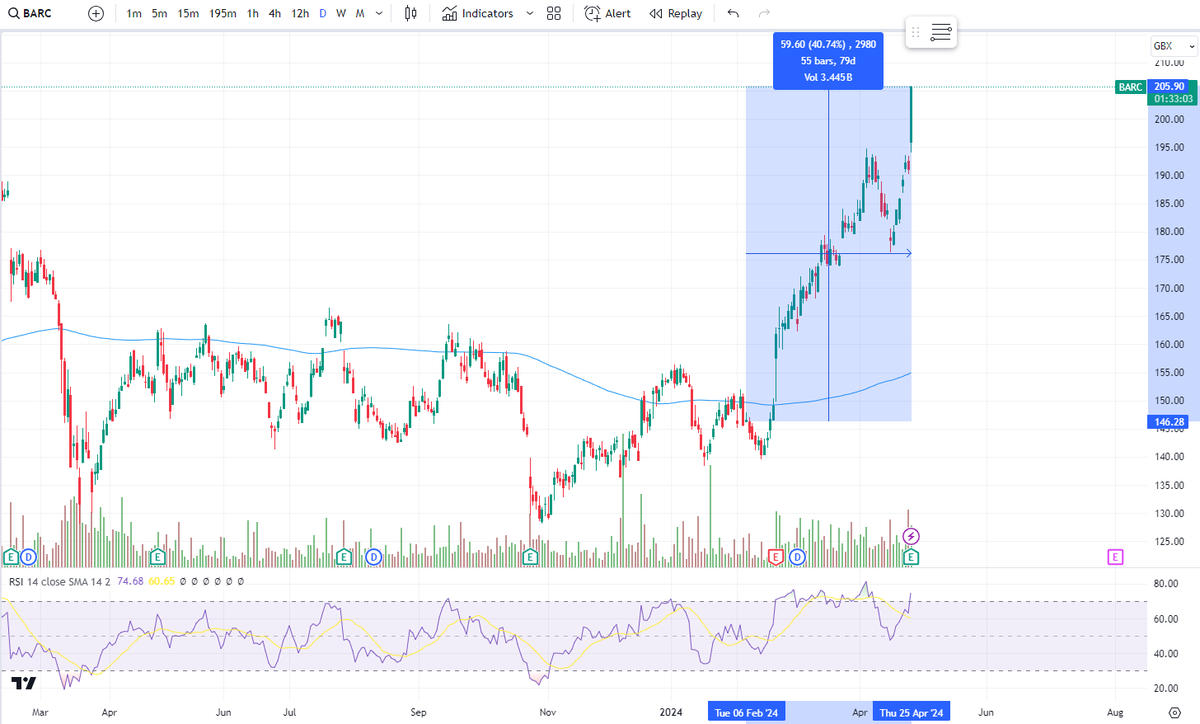Screen dimensions: 1200x724
Task: Open the earnings marker near late October
Action: pyautogui.click(x=531, y=555)
